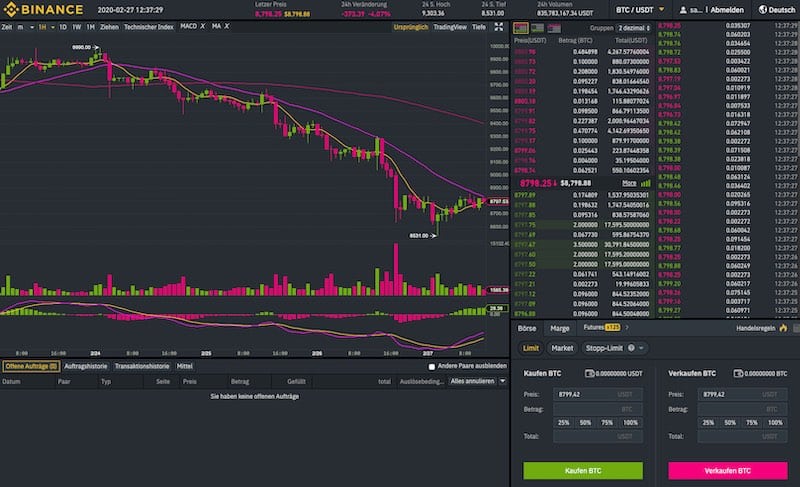Remove the MA indicator with its X

(227, 26)
